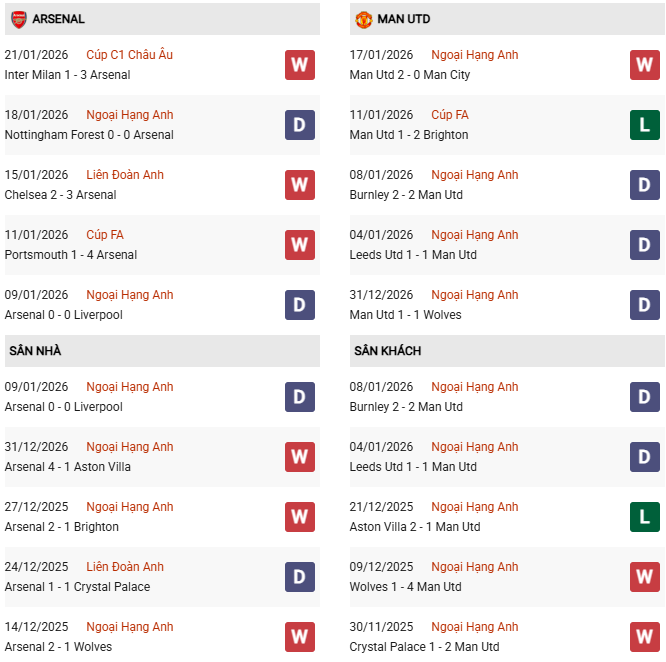This screenshot has width=666, height=662.
Task: Open Cúp FA link above Portsmouth match
Action: pos(105,235)
